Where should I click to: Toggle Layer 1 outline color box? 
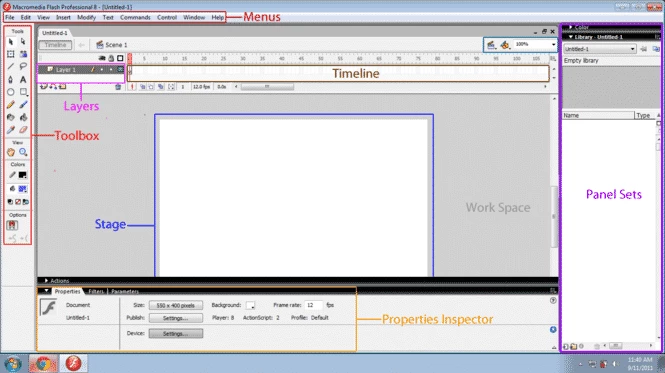[x=120, y=70]
